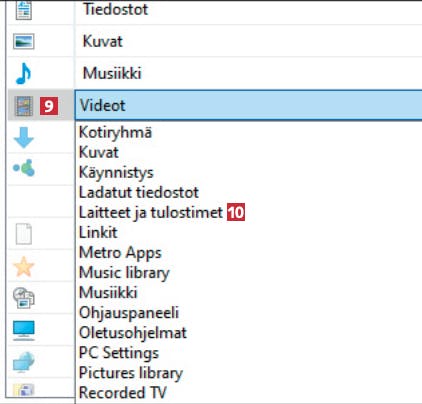Click the network globe monitor icon
The image size is (422, 404).
(24, 362)
